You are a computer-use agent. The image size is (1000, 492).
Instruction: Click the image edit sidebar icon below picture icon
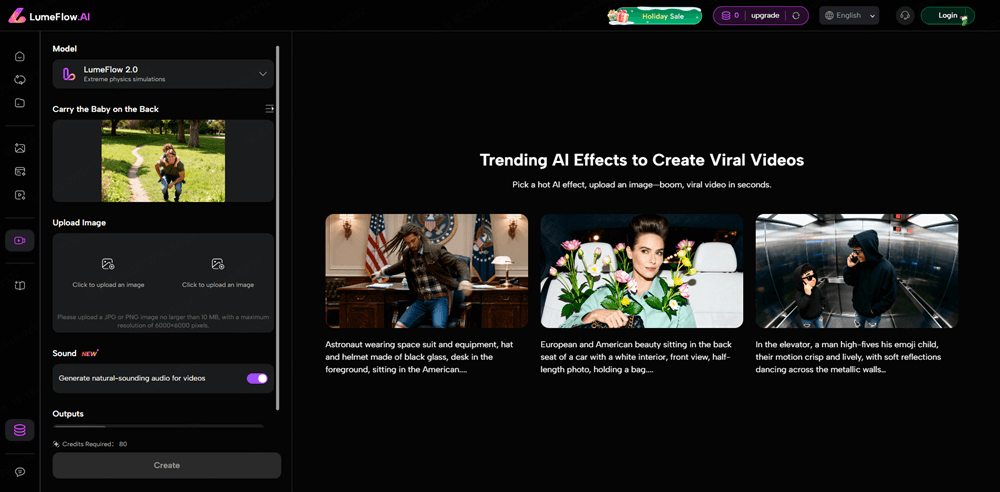click(20, 172)
